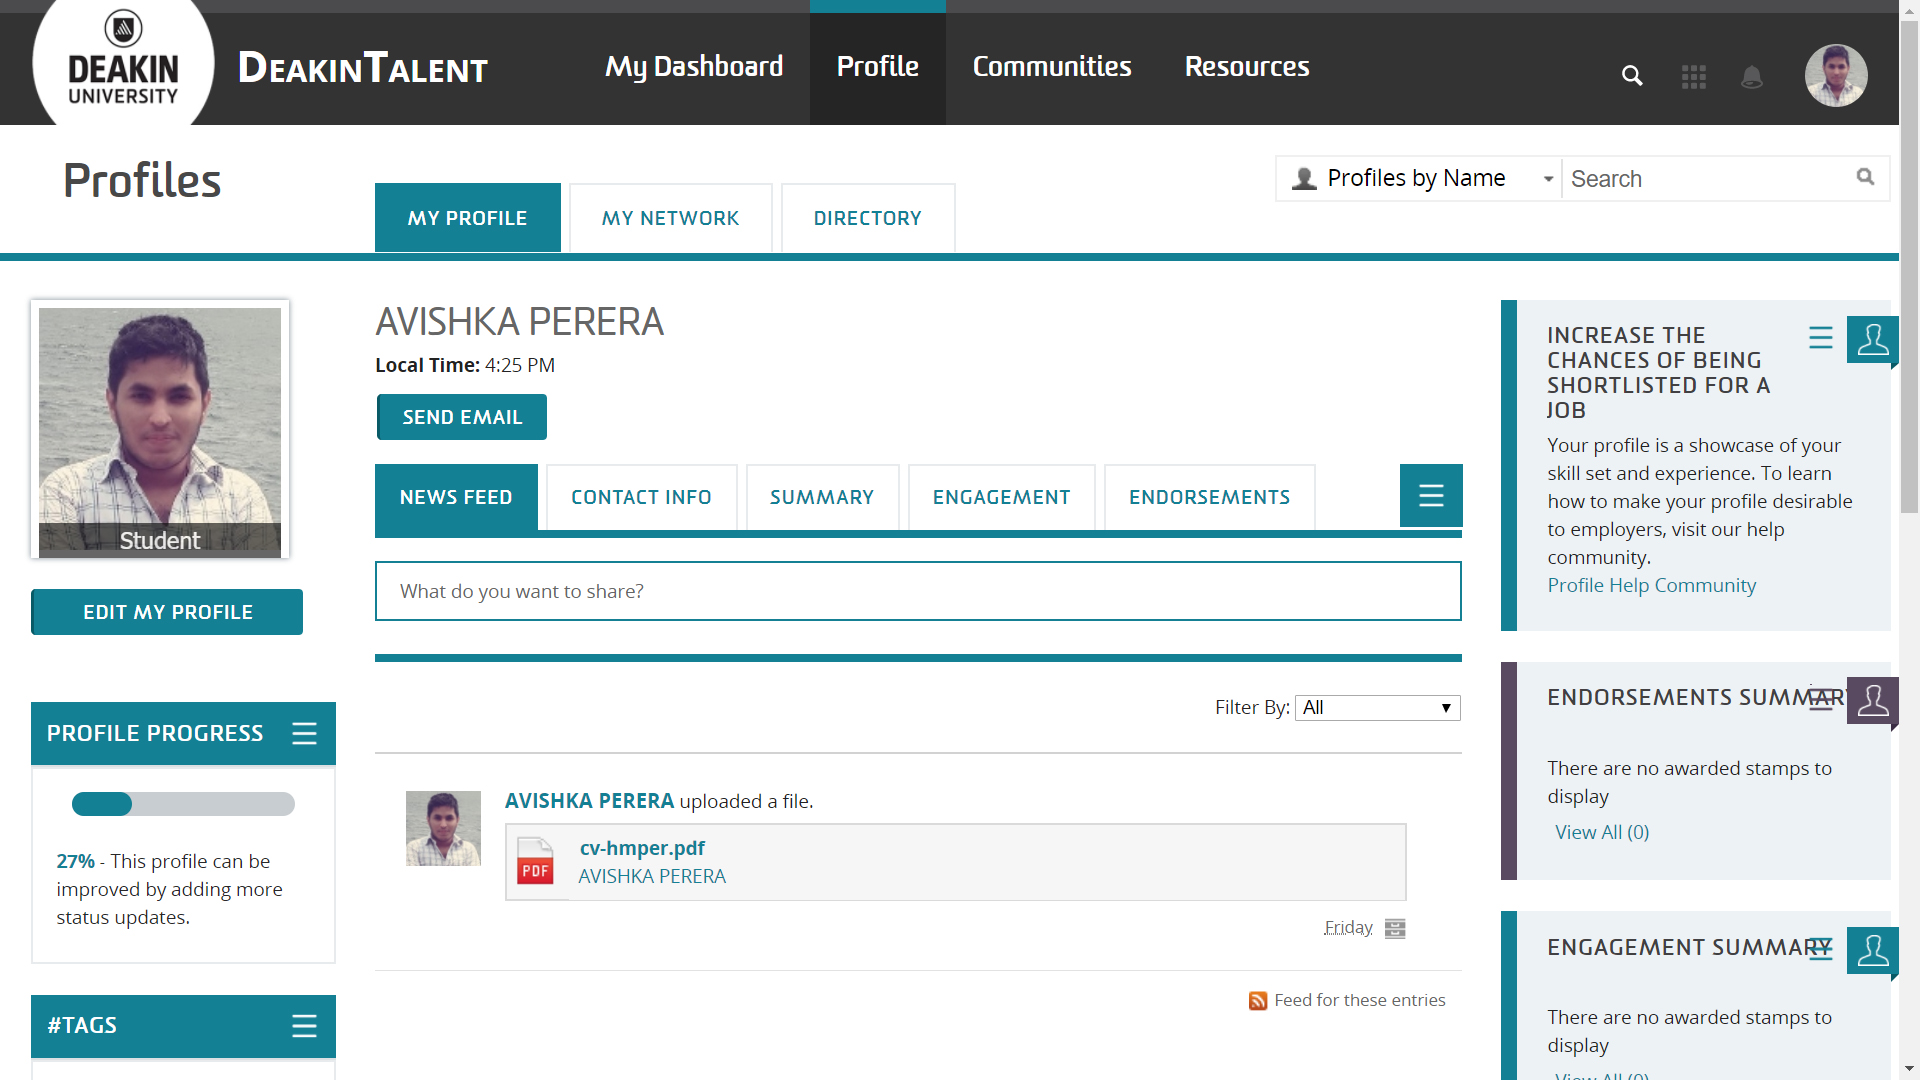Open the Profile Help Community link
Screen dimensions: 1920x1080
pos(1651,586)
